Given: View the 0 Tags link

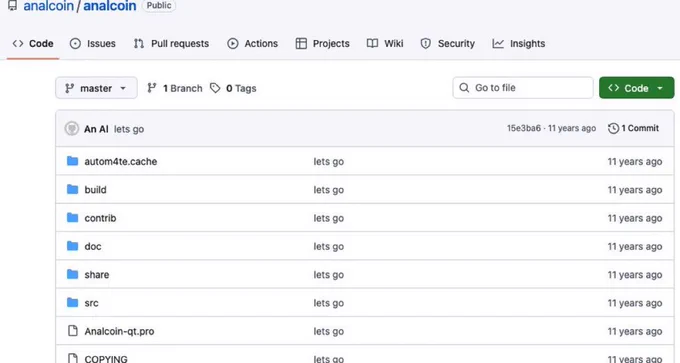Looking at the screenshot, I should 233,88.
